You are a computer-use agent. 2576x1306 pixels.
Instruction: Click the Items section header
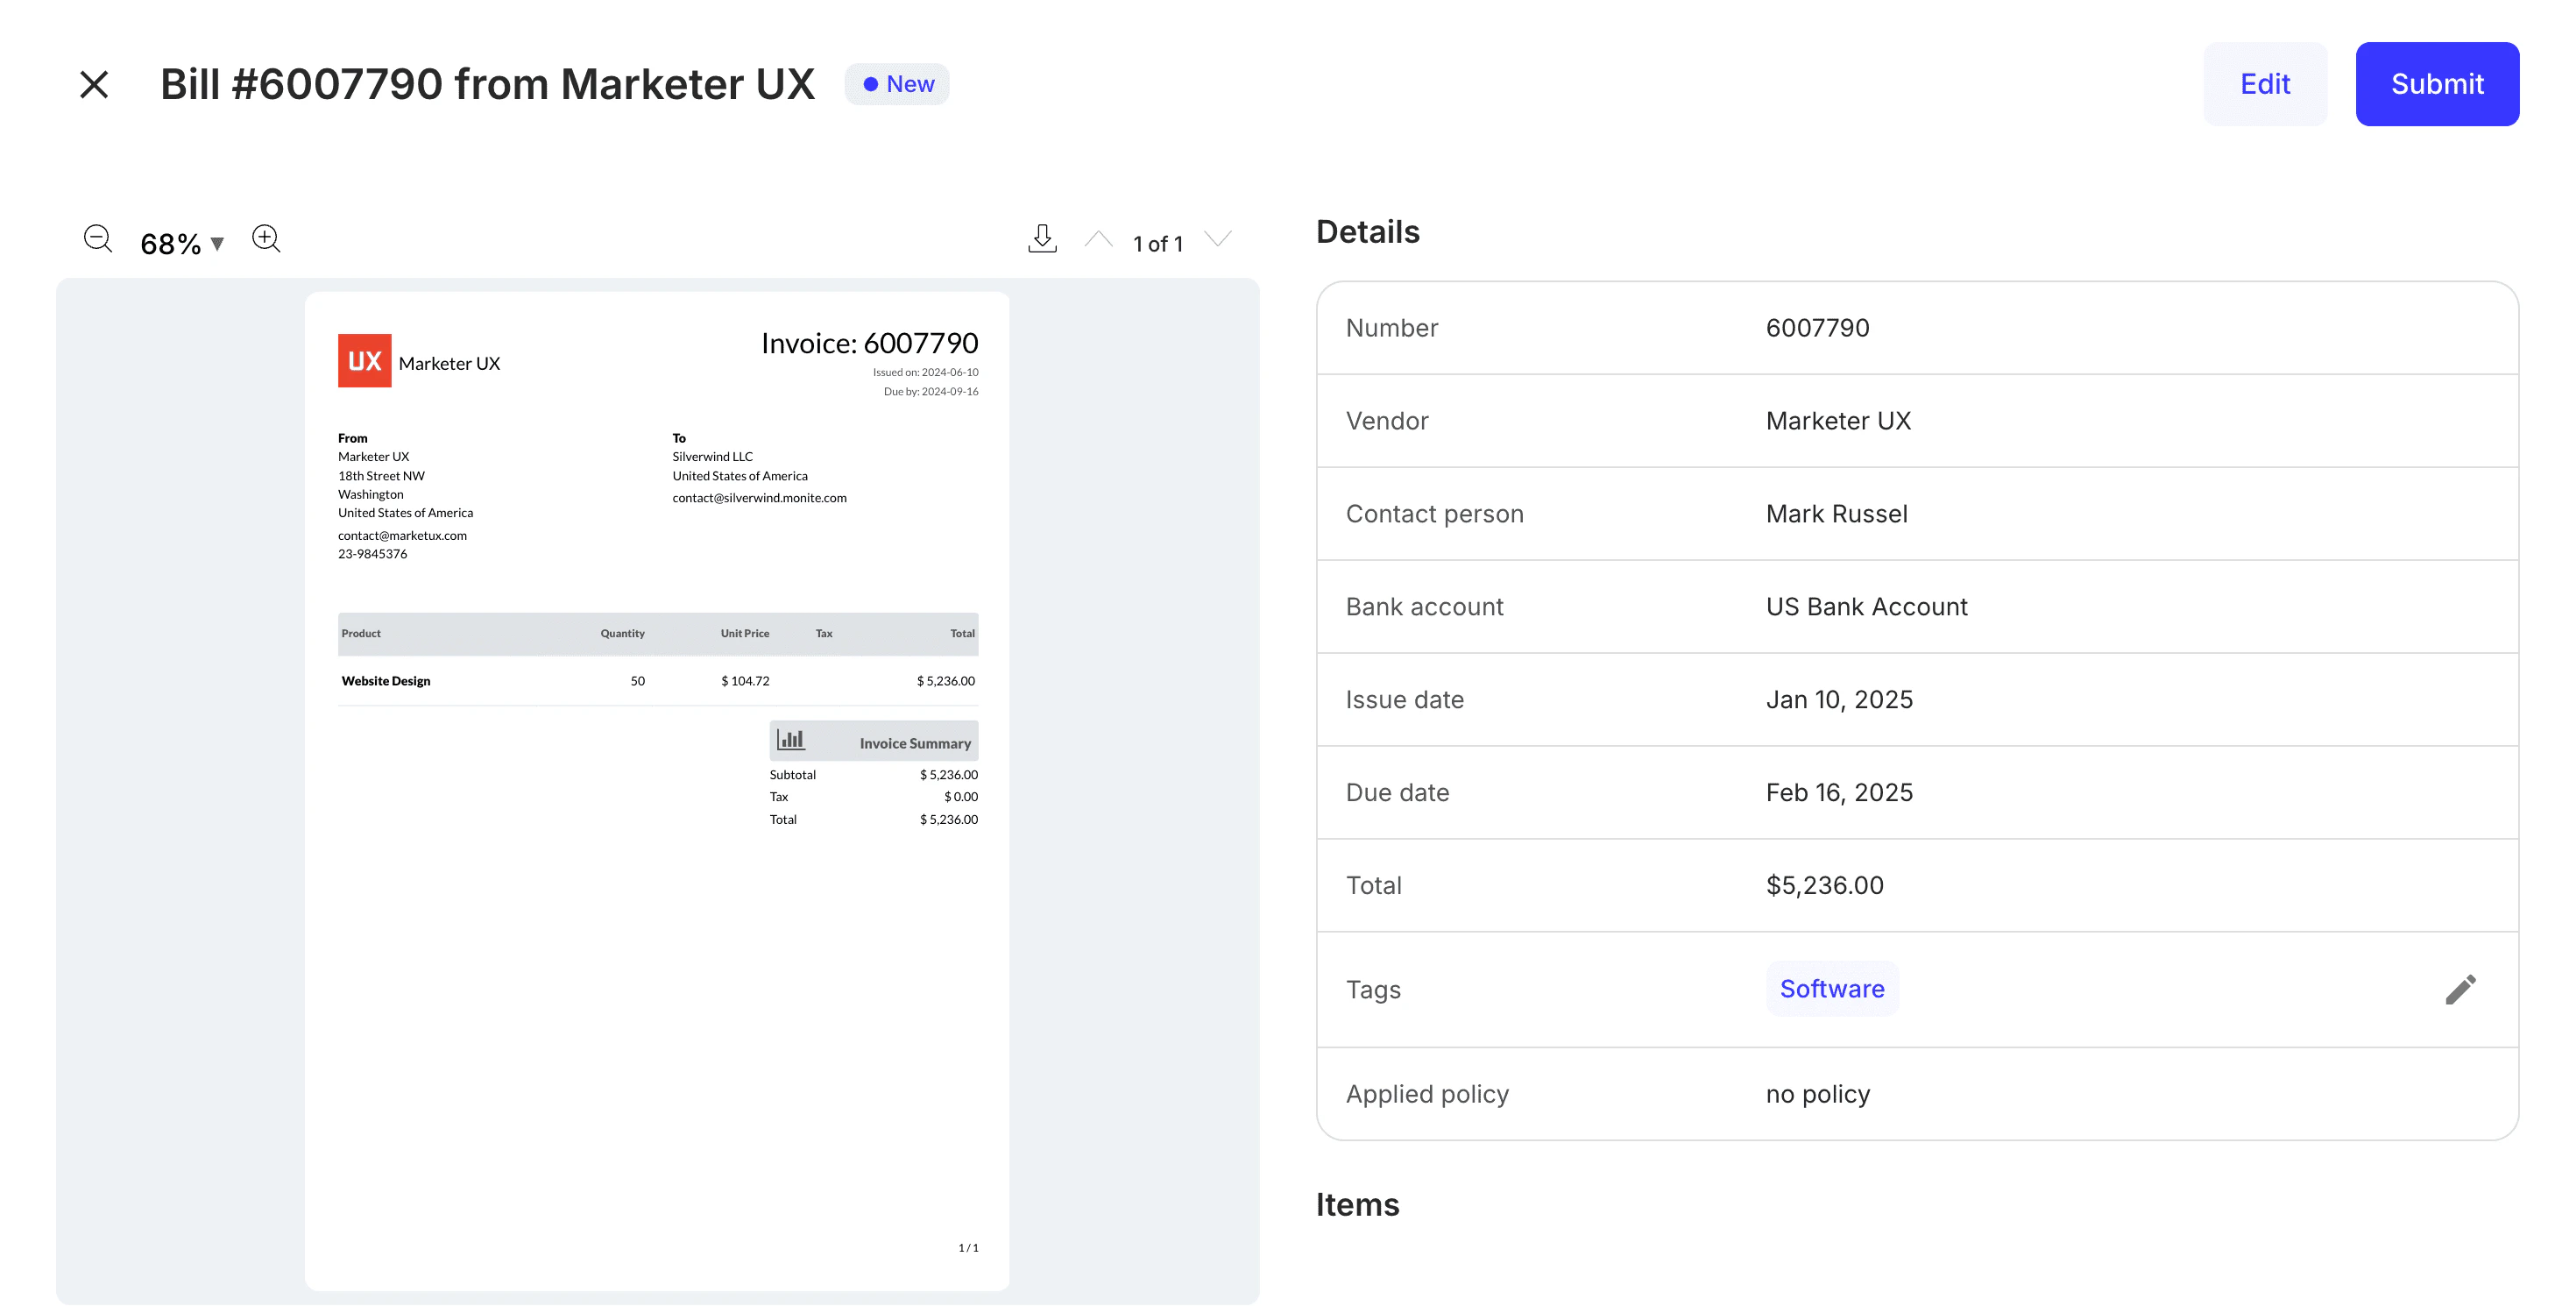pos(1357,1204)
